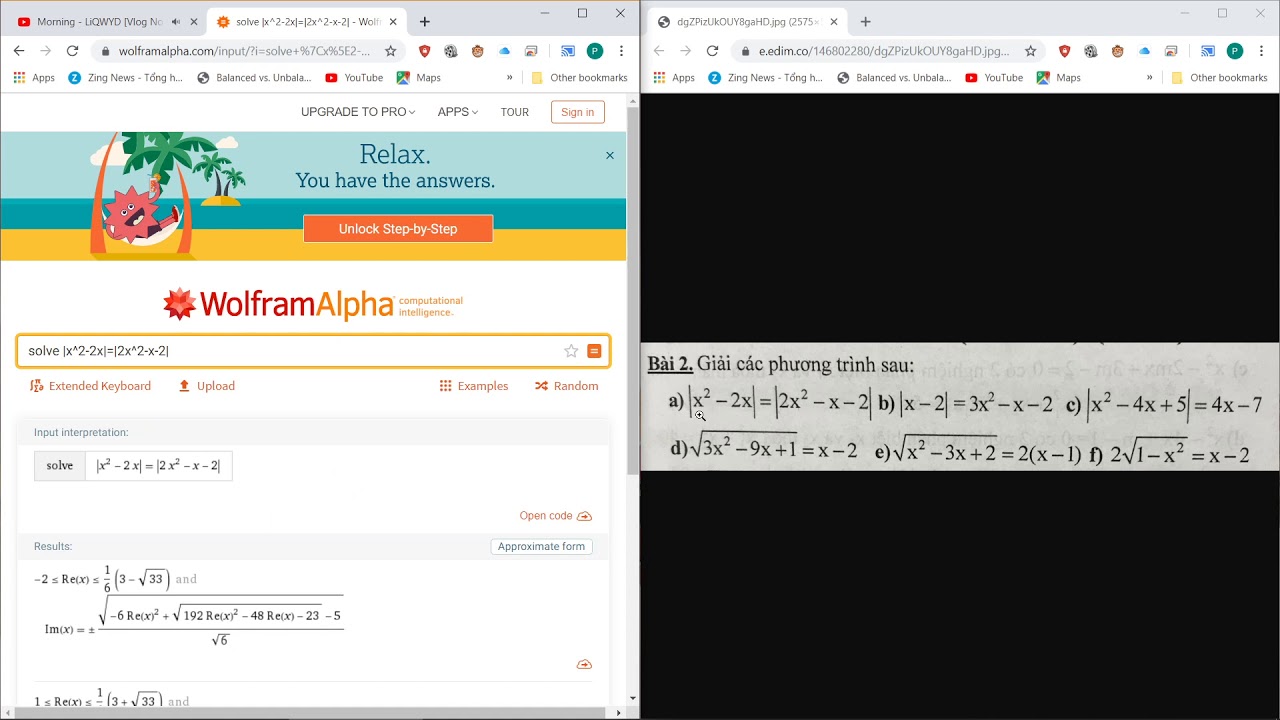This screenshot has width=1280, height=720.
Task: Bookmark the WolframAlpha page with the star
Action: click(x=390, y=51)
